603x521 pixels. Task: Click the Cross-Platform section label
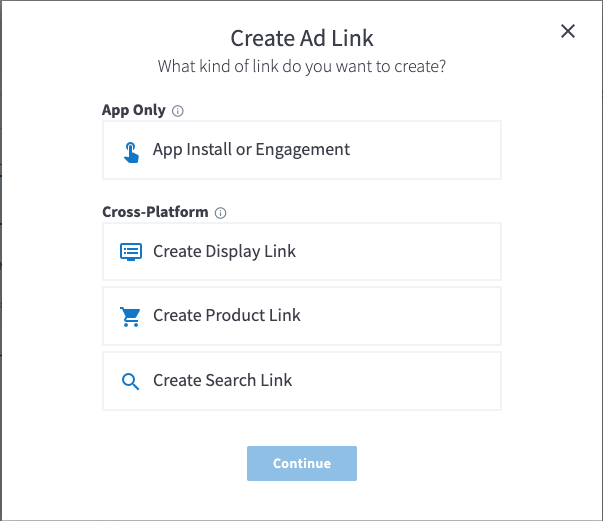pos(155,212)
